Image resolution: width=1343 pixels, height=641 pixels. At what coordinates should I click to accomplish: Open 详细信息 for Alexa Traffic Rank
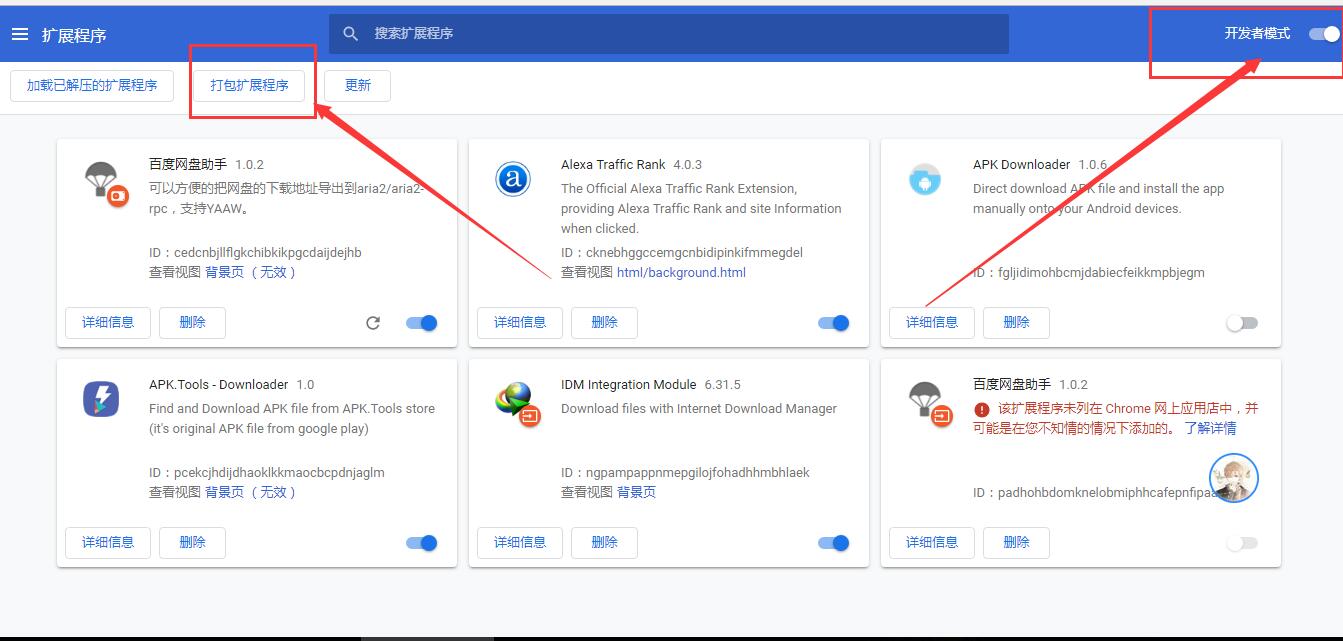pos(520,322)
